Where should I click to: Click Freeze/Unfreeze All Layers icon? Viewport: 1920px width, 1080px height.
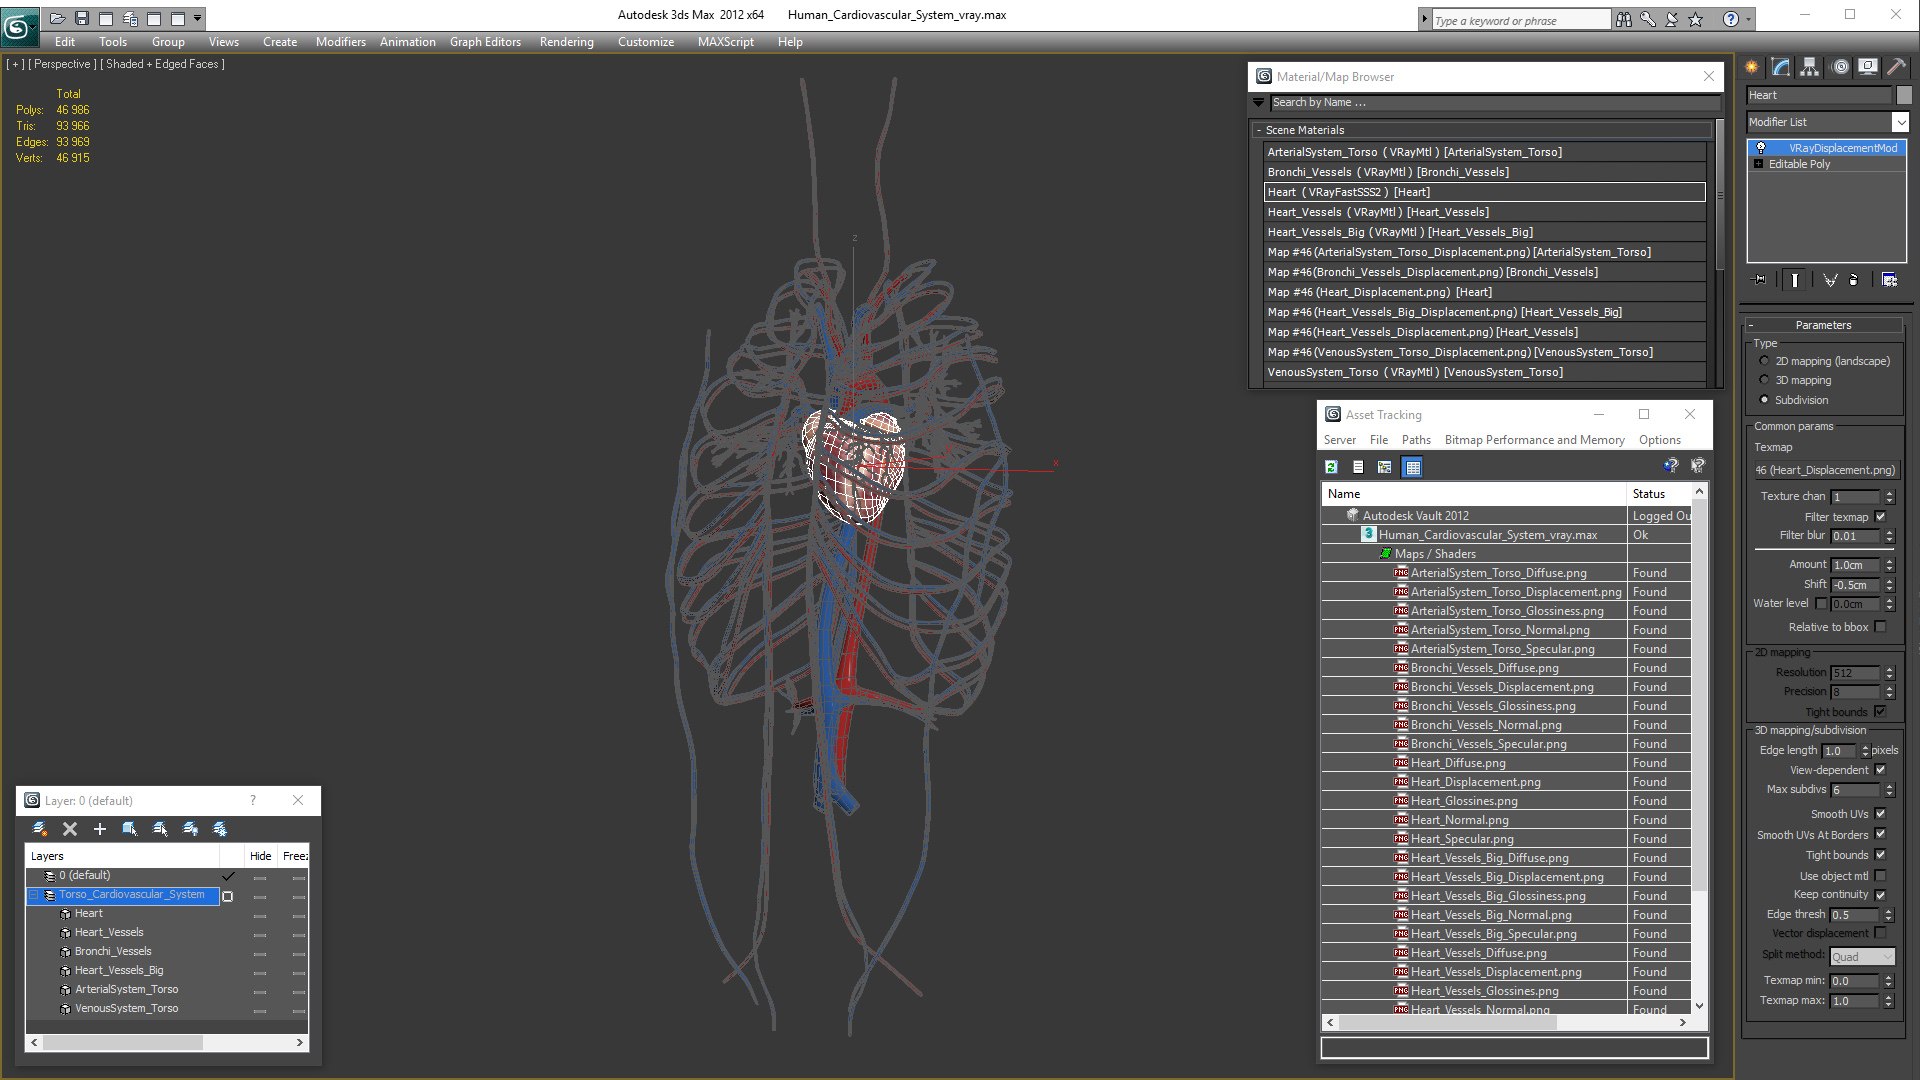click(220, 829)
